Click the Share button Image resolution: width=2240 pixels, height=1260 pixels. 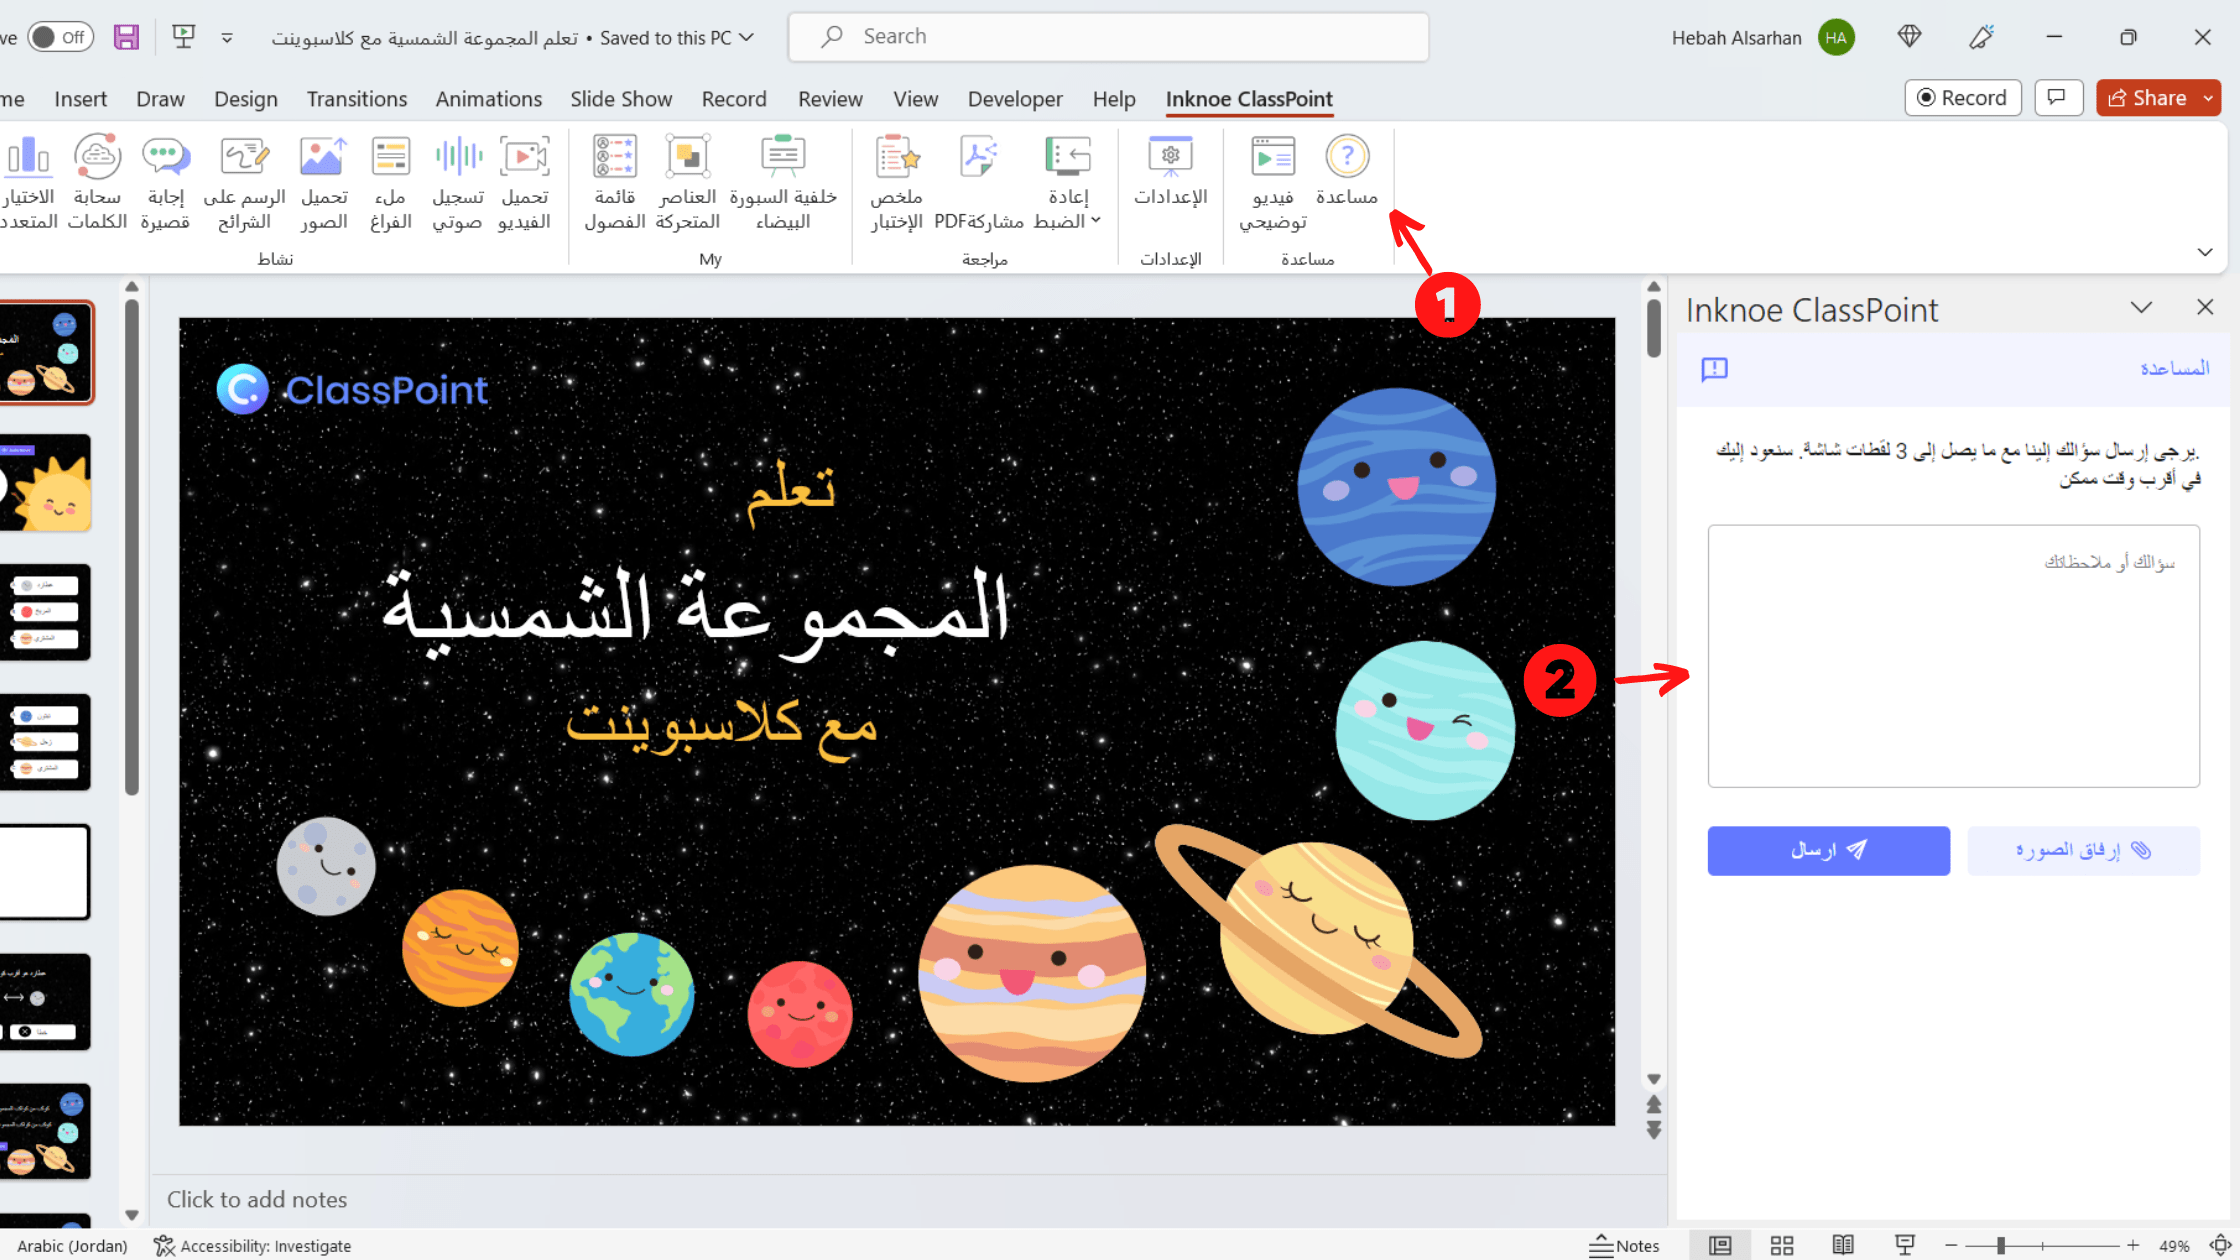pyautogui.click(x=2147, y=98)
